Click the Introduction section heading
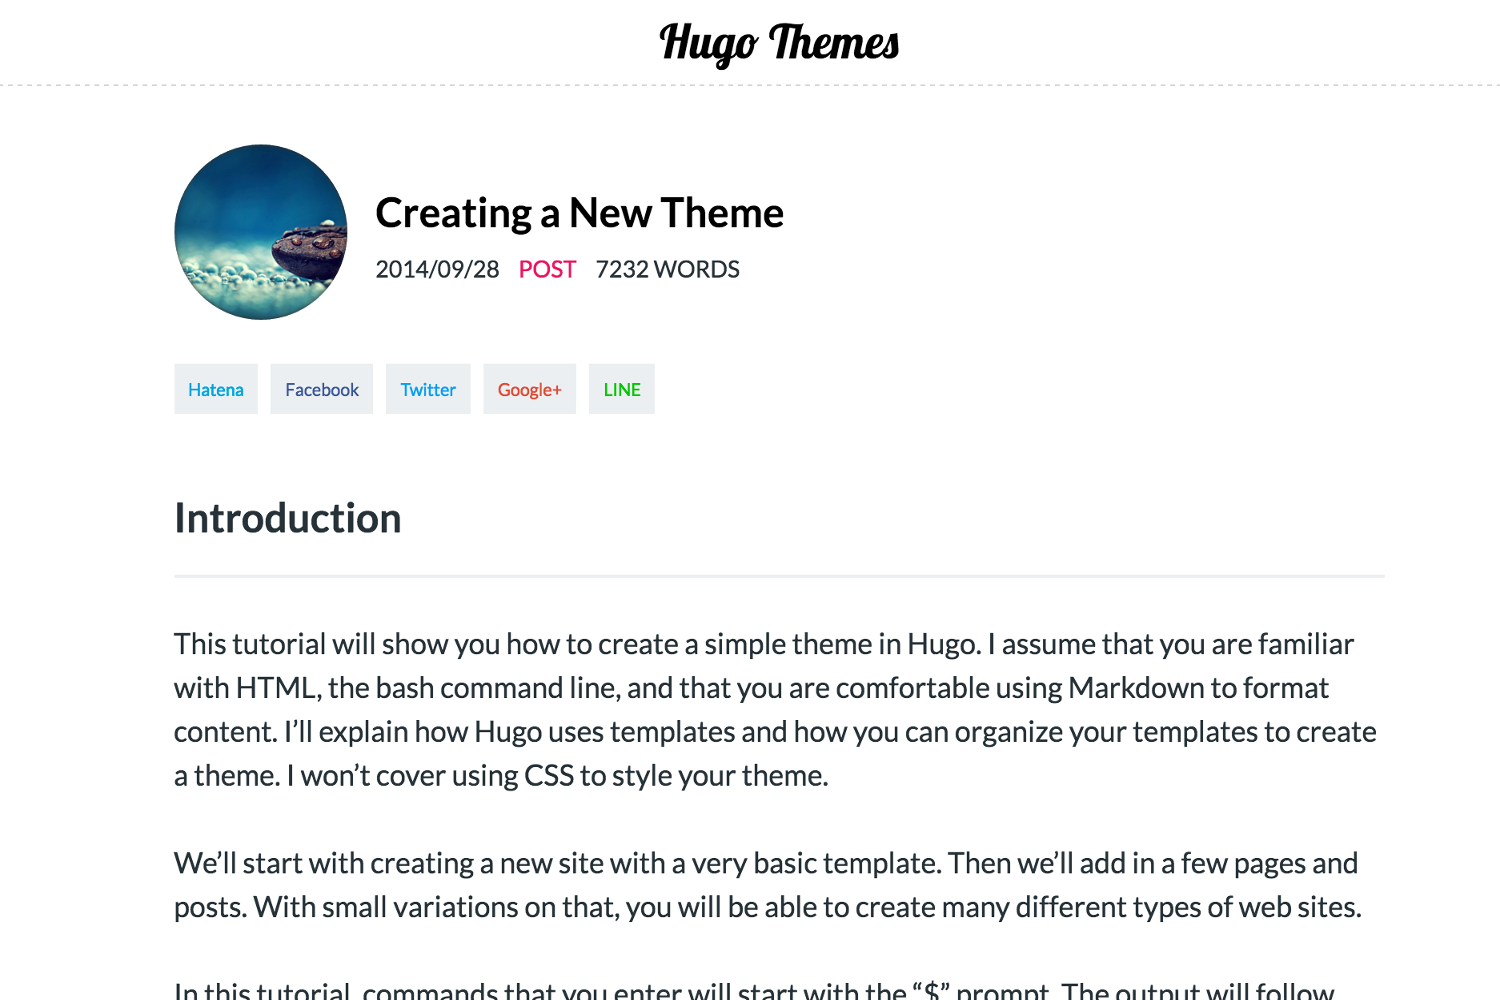 pyautogui.click(x=288, y=518)
